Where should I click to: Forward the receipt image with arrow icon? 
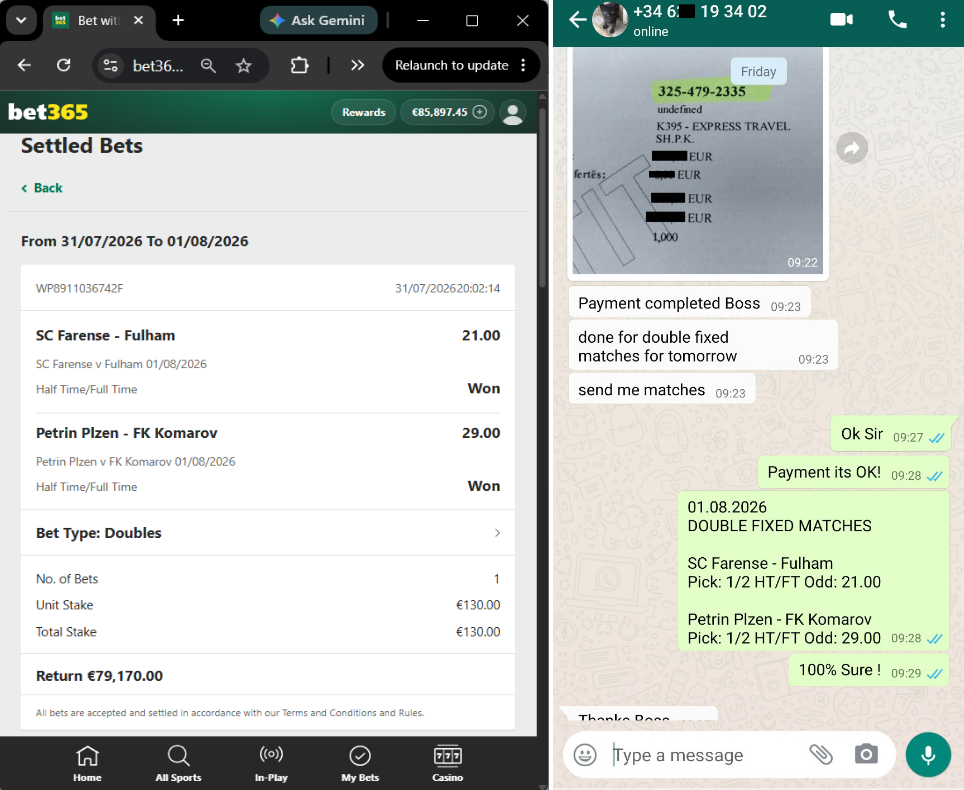tap(852, 148)
